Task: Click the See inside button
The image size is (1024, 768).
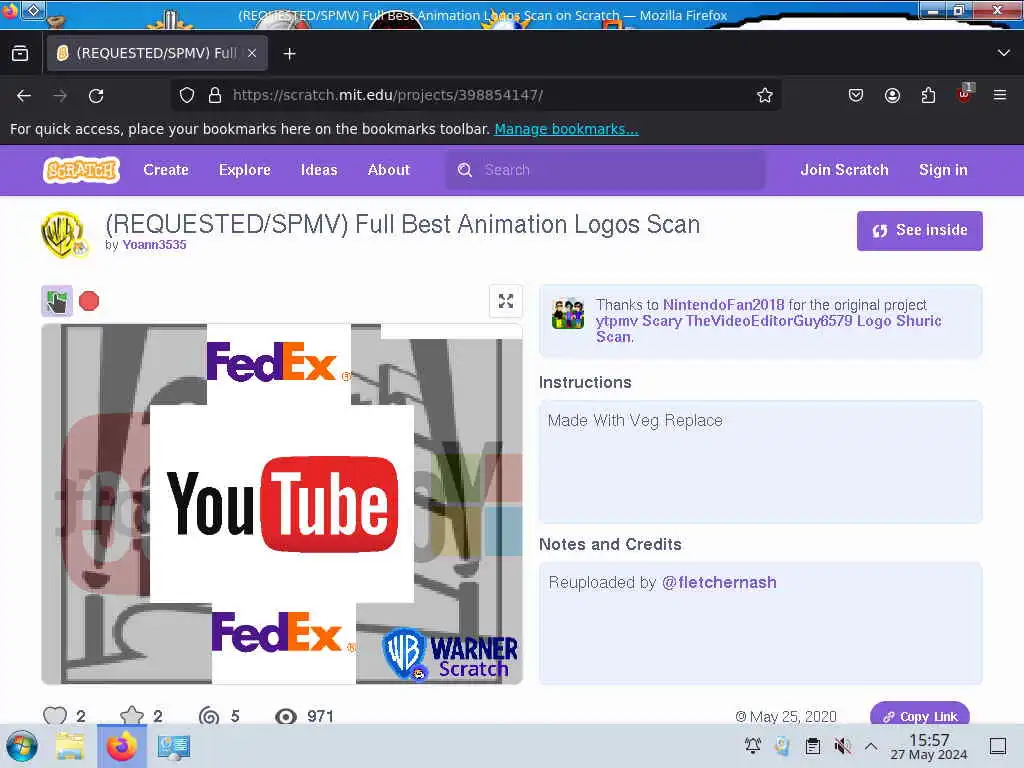Action: pos(920,231)
